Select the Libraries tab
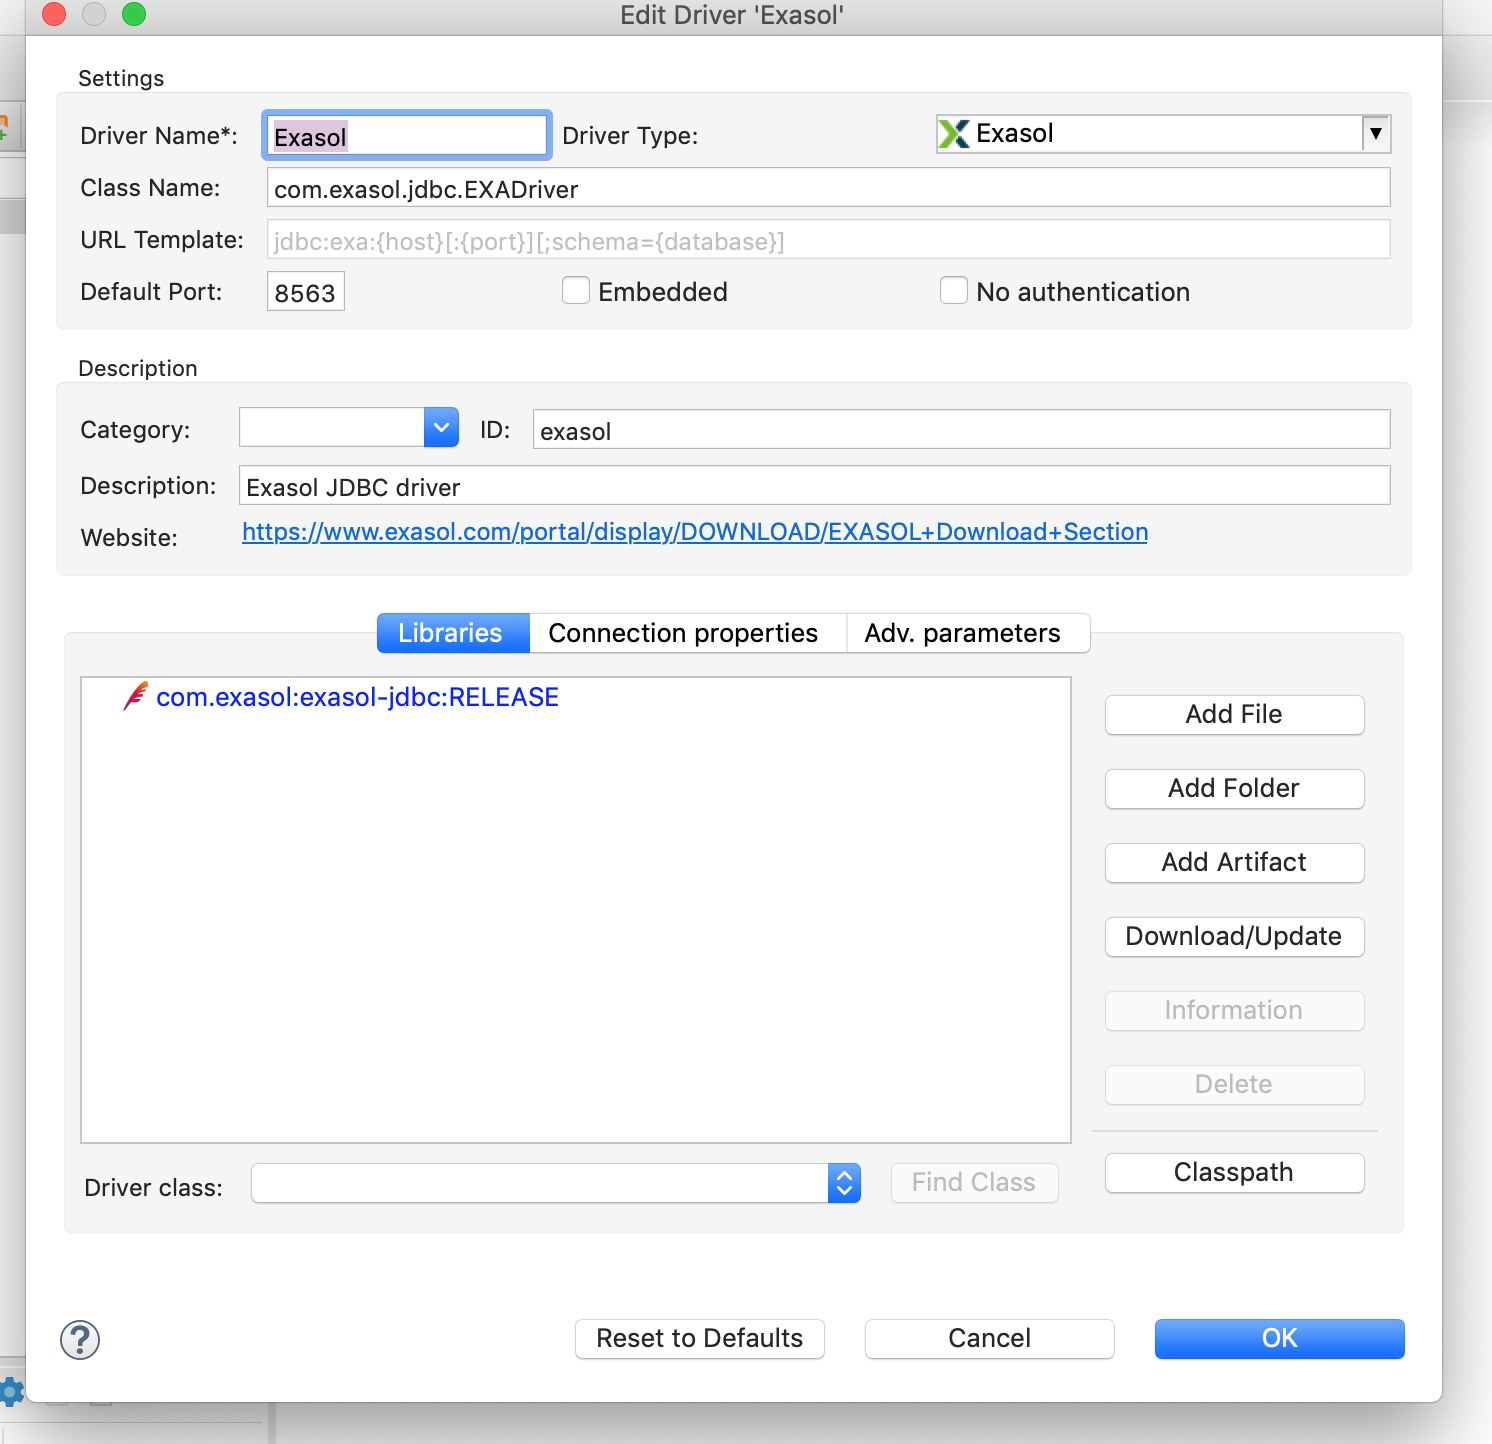 tap(450, 632)
